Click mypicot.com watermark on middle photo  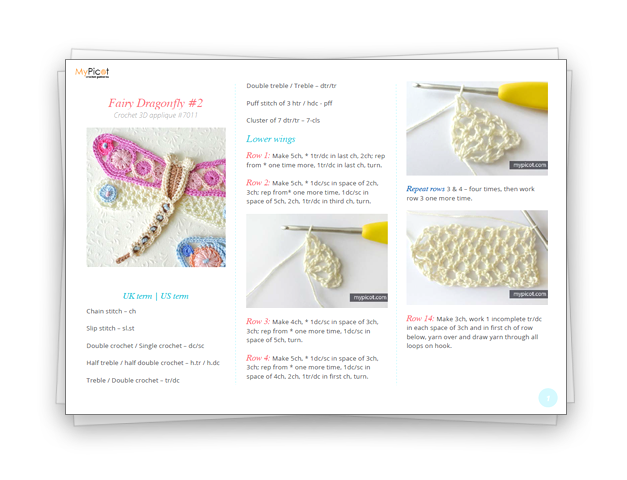point(369,297)
